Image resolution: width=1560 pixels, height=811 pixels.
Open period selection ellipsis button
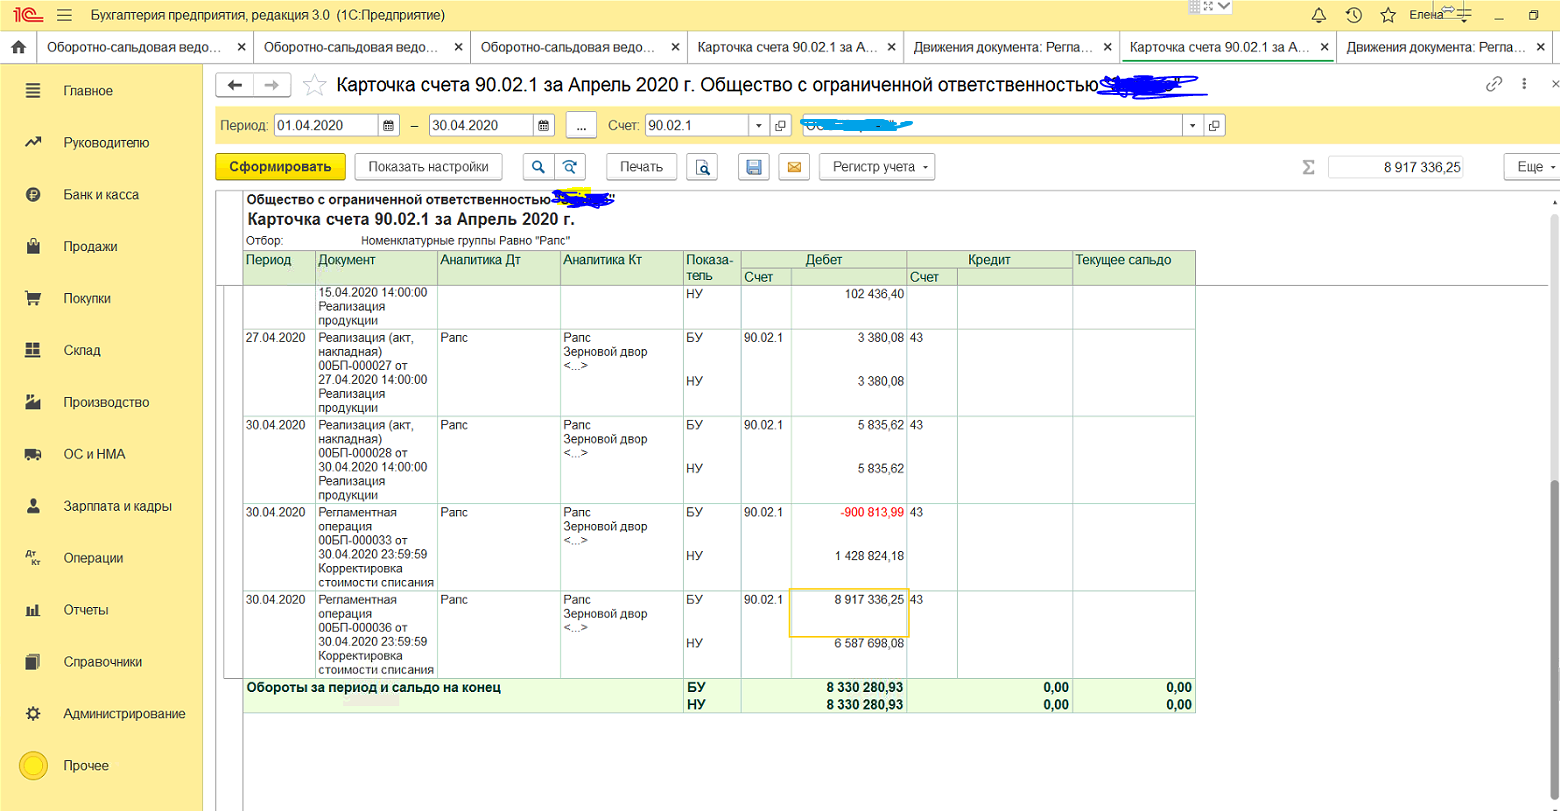coord(581,126)
